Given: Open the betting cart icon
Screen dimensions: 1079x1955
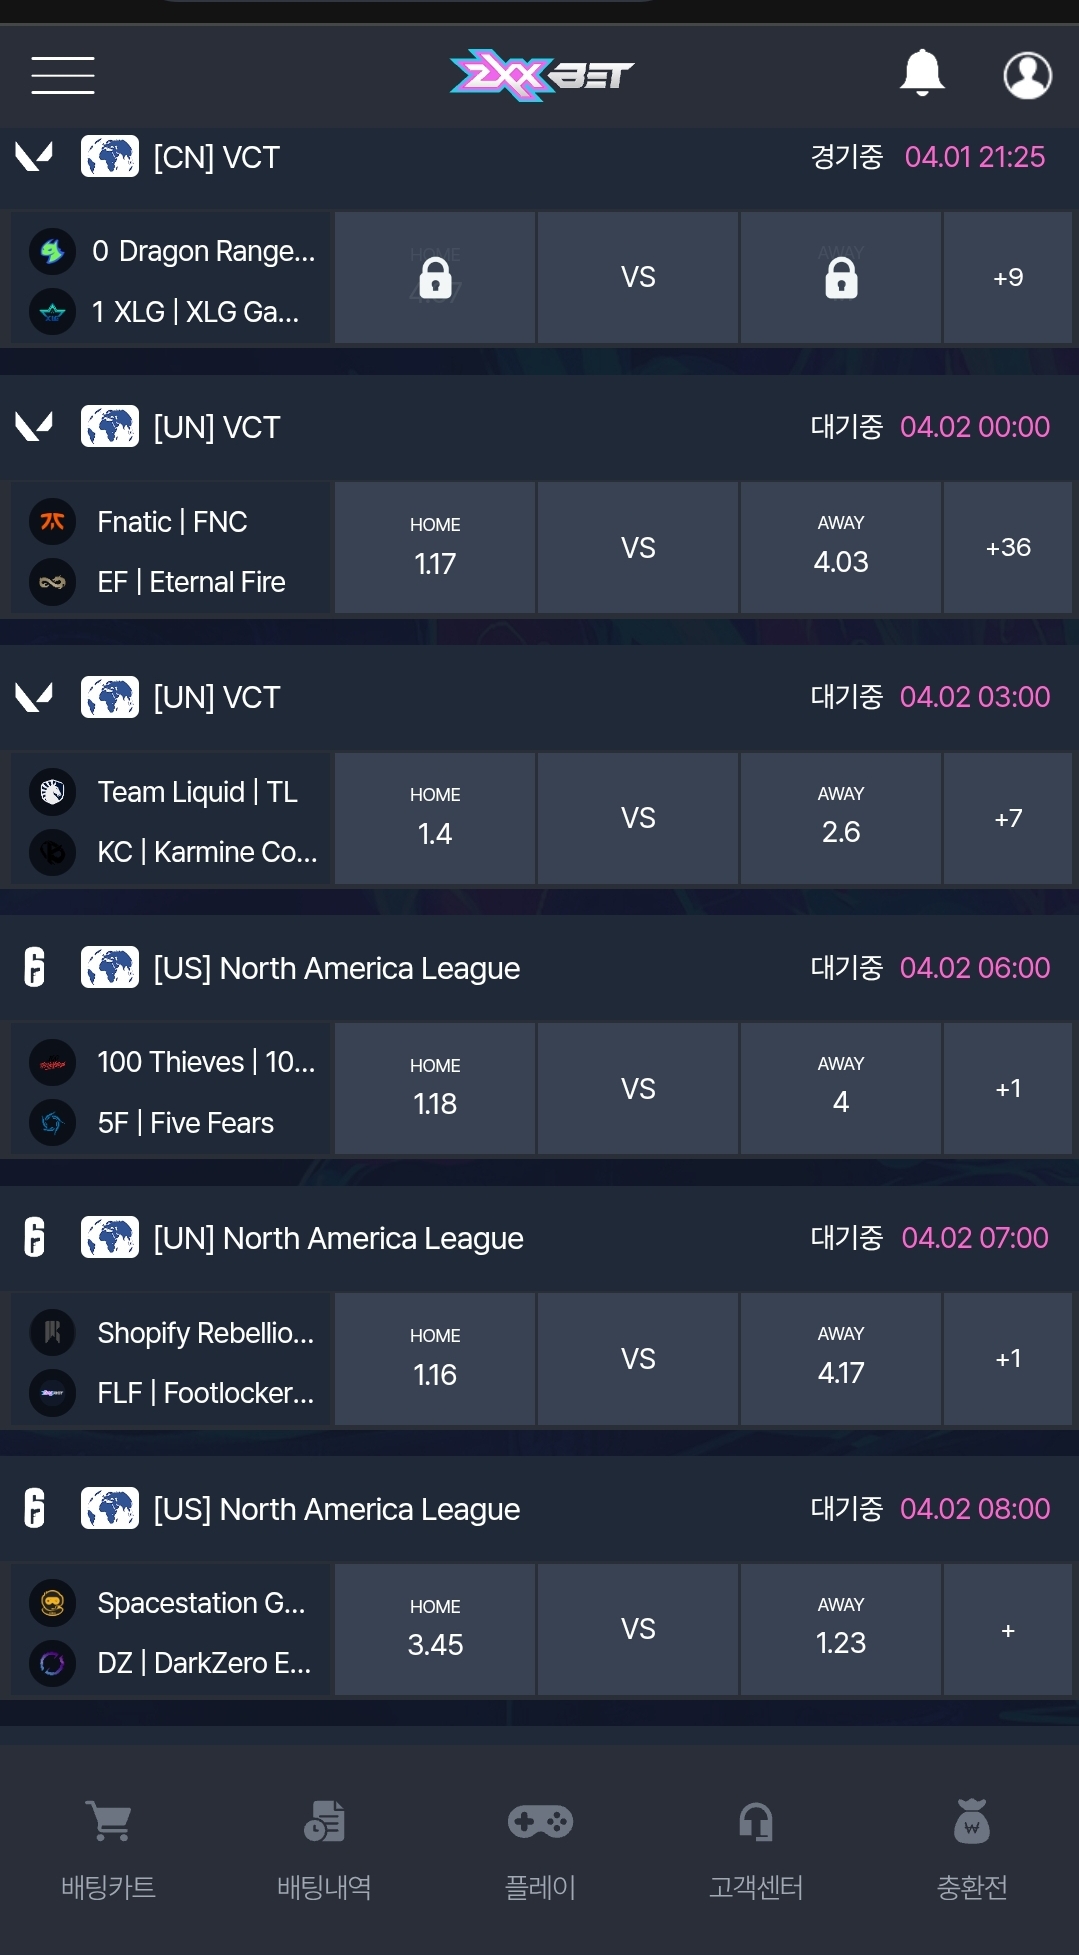Looking at the screenshot, I should click(x=108, y=1822).
